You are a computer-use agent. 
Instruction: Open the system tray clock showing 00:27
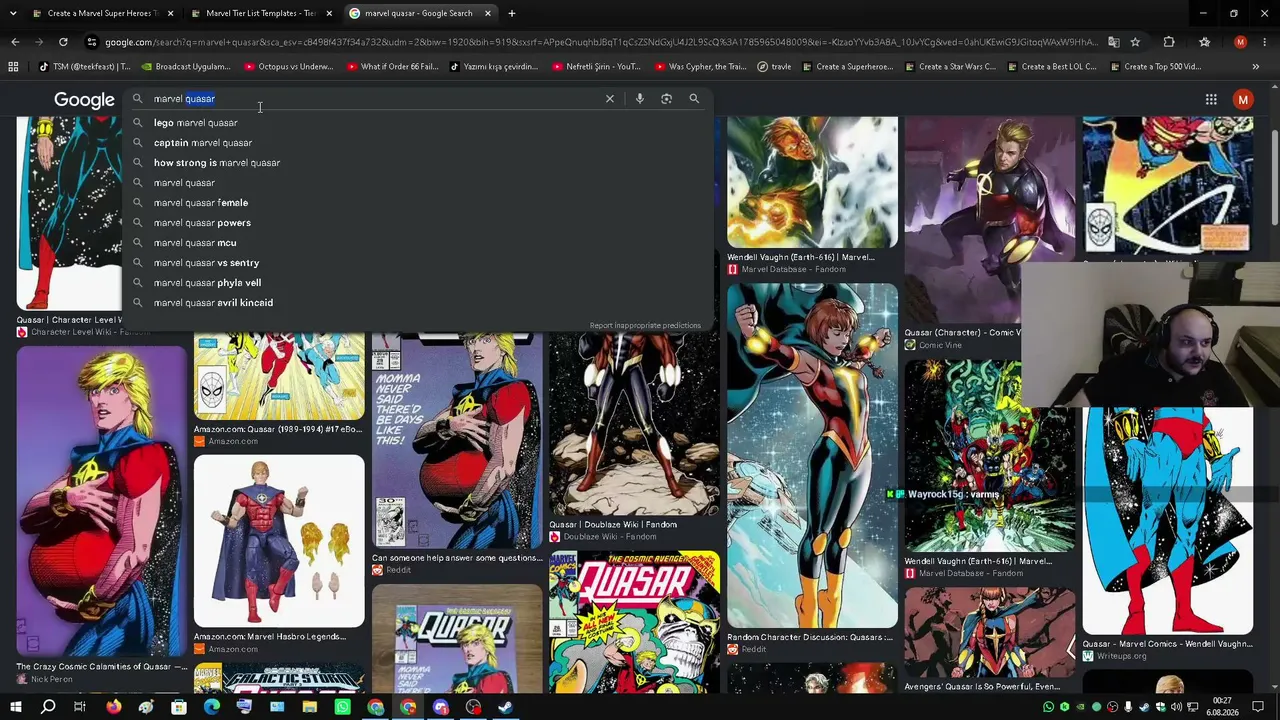(x=1222, y=707)
